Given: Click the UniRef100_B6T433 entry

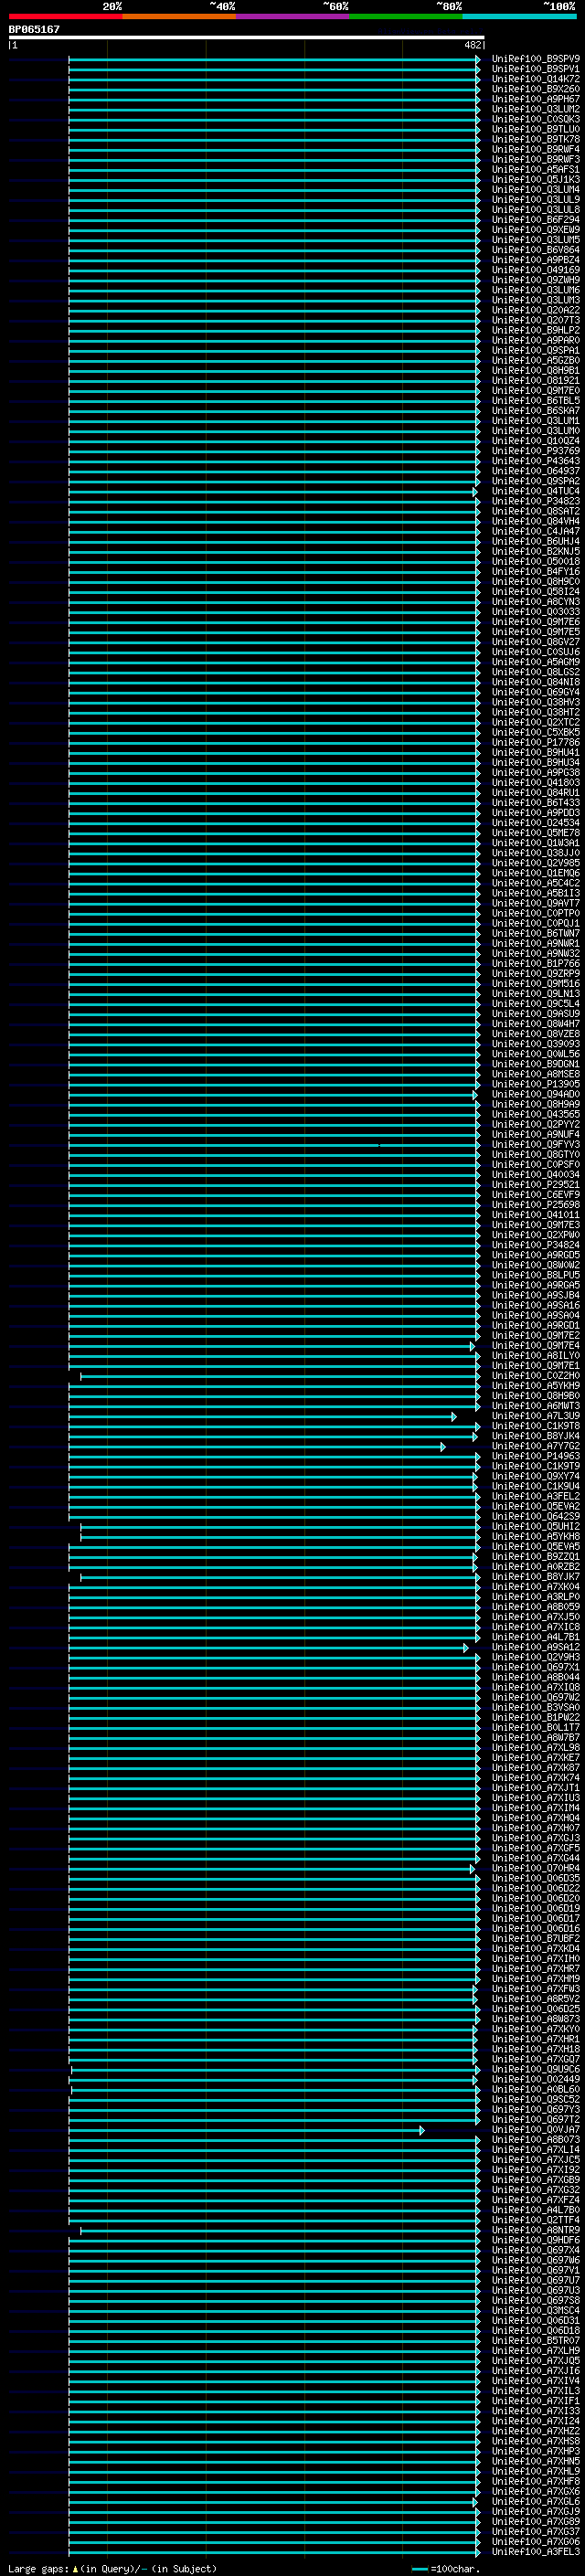Looking at the screenshot, I should tap(535, 803).
